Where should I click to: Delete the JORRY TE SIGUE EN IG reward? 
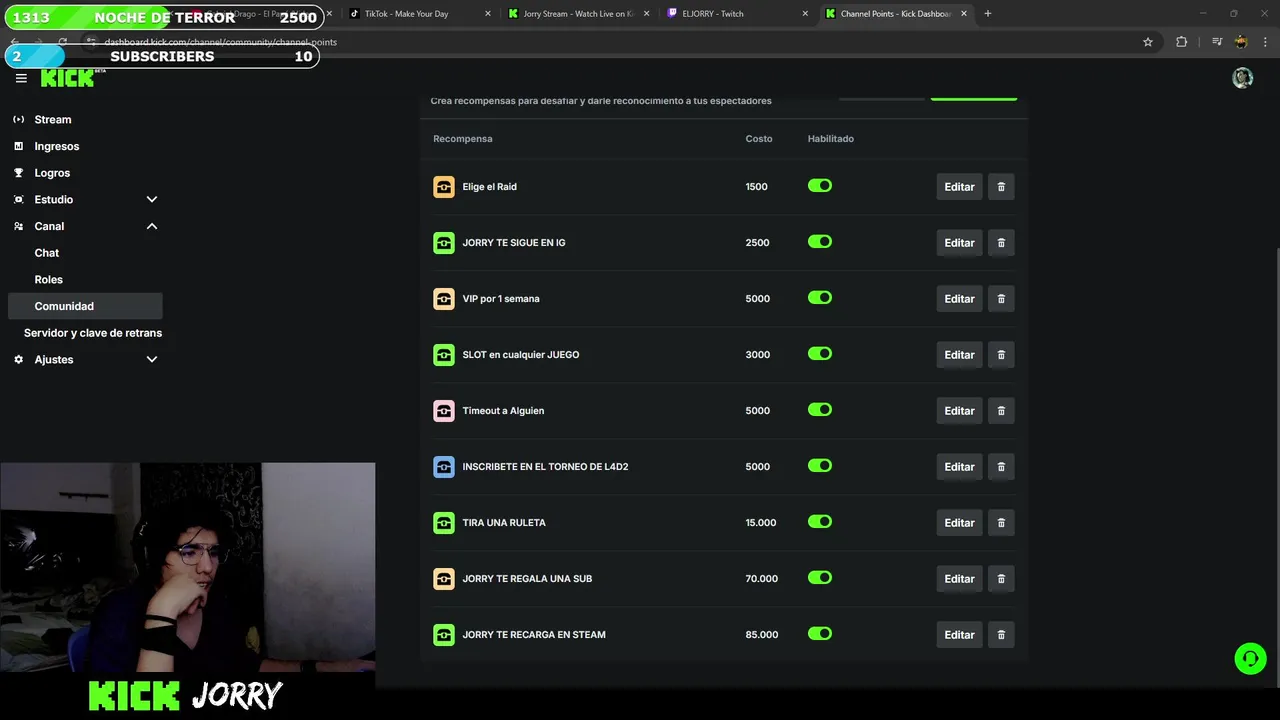pos(1001,243)
